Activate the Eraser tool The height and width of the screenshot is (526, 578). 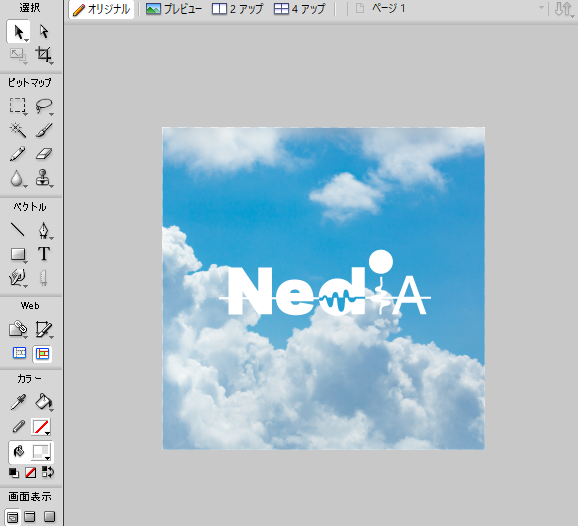coord(43,154)
